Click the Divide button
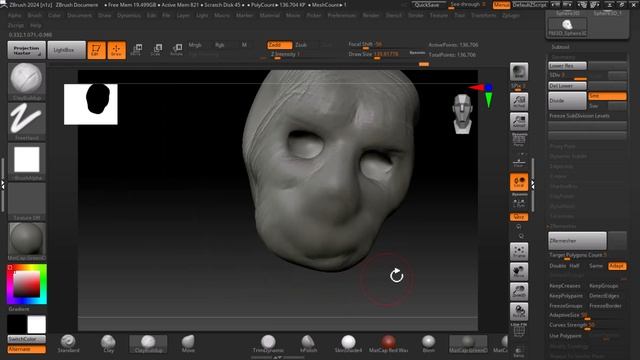This screenshot has width=640, height=360. [x=567, y=101]
